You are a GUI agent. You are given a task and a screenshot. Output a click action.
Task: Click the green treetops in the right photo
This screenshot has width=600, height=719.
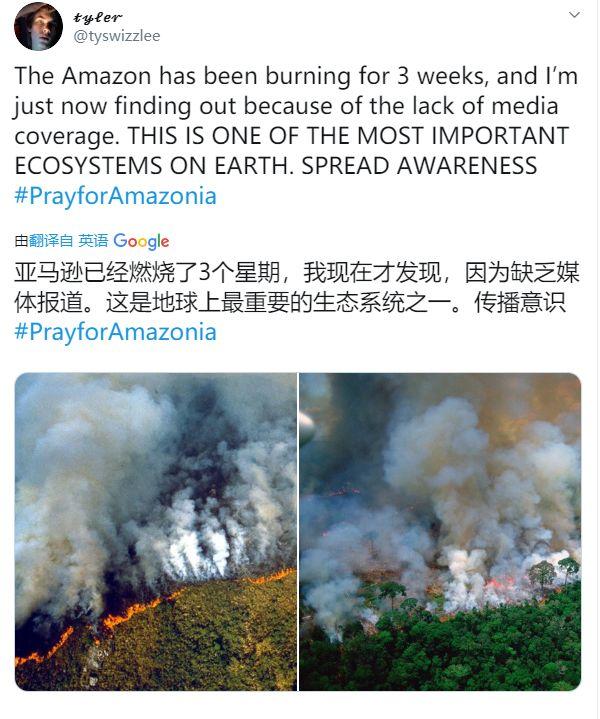pos(459,651)
